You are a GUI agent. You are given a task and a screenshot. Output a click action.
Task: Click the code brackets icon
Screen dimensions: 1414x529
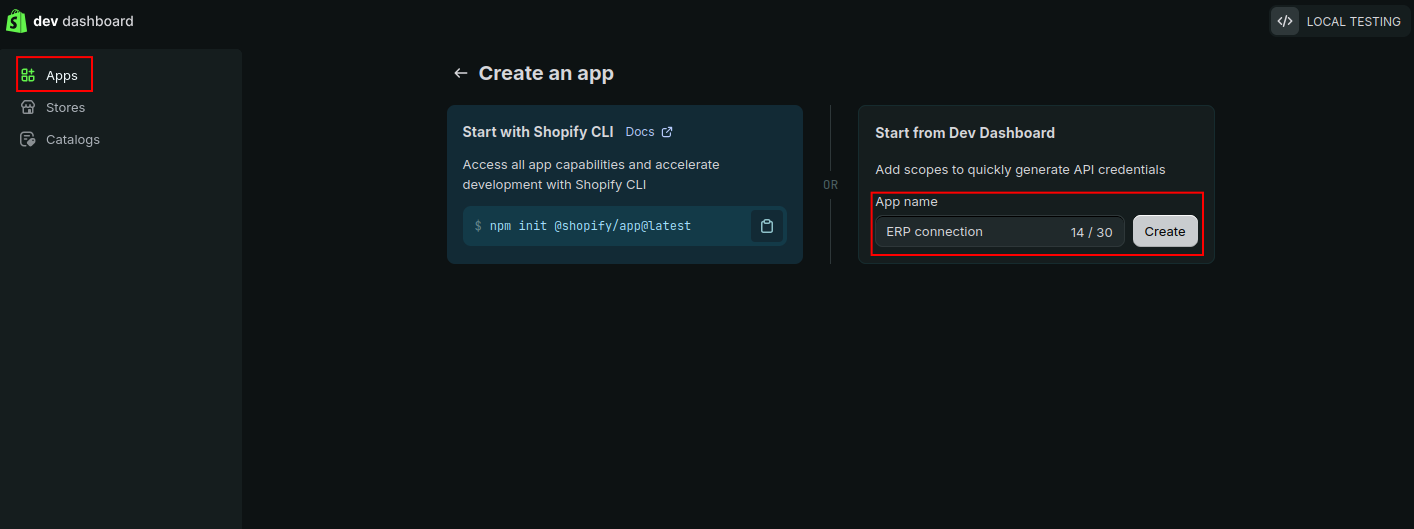coord(1285,21)
